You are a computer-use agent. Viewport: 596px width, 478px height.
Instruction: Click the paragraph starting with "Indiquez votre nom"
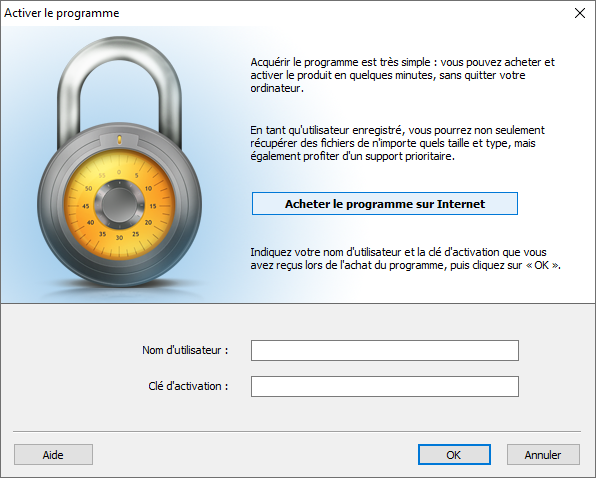(x=406, y=259)
